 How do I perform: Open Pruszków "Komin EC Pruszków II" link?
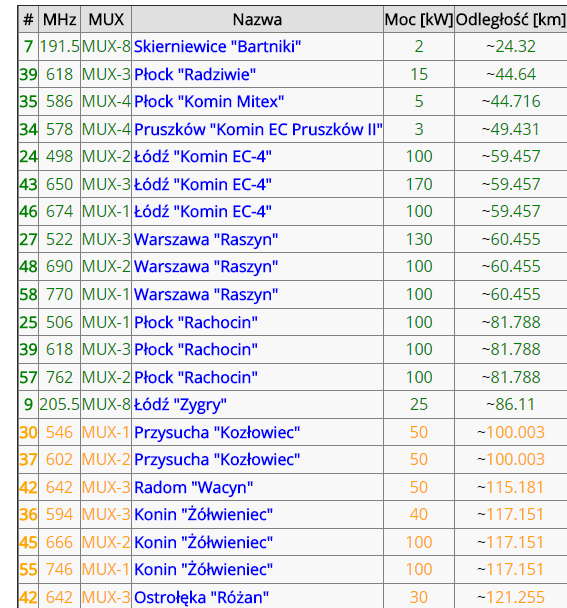coord(258,130)
